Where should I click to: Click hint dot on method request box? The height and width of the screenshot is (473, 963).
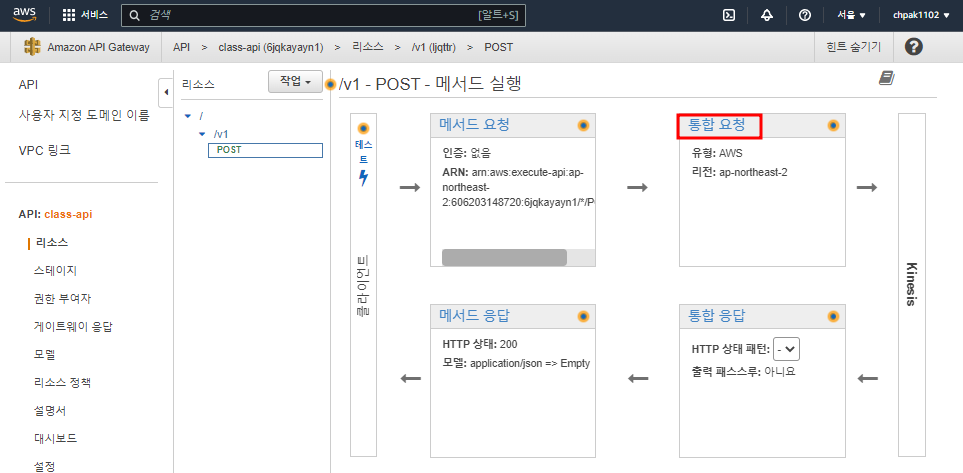(583, 126)
